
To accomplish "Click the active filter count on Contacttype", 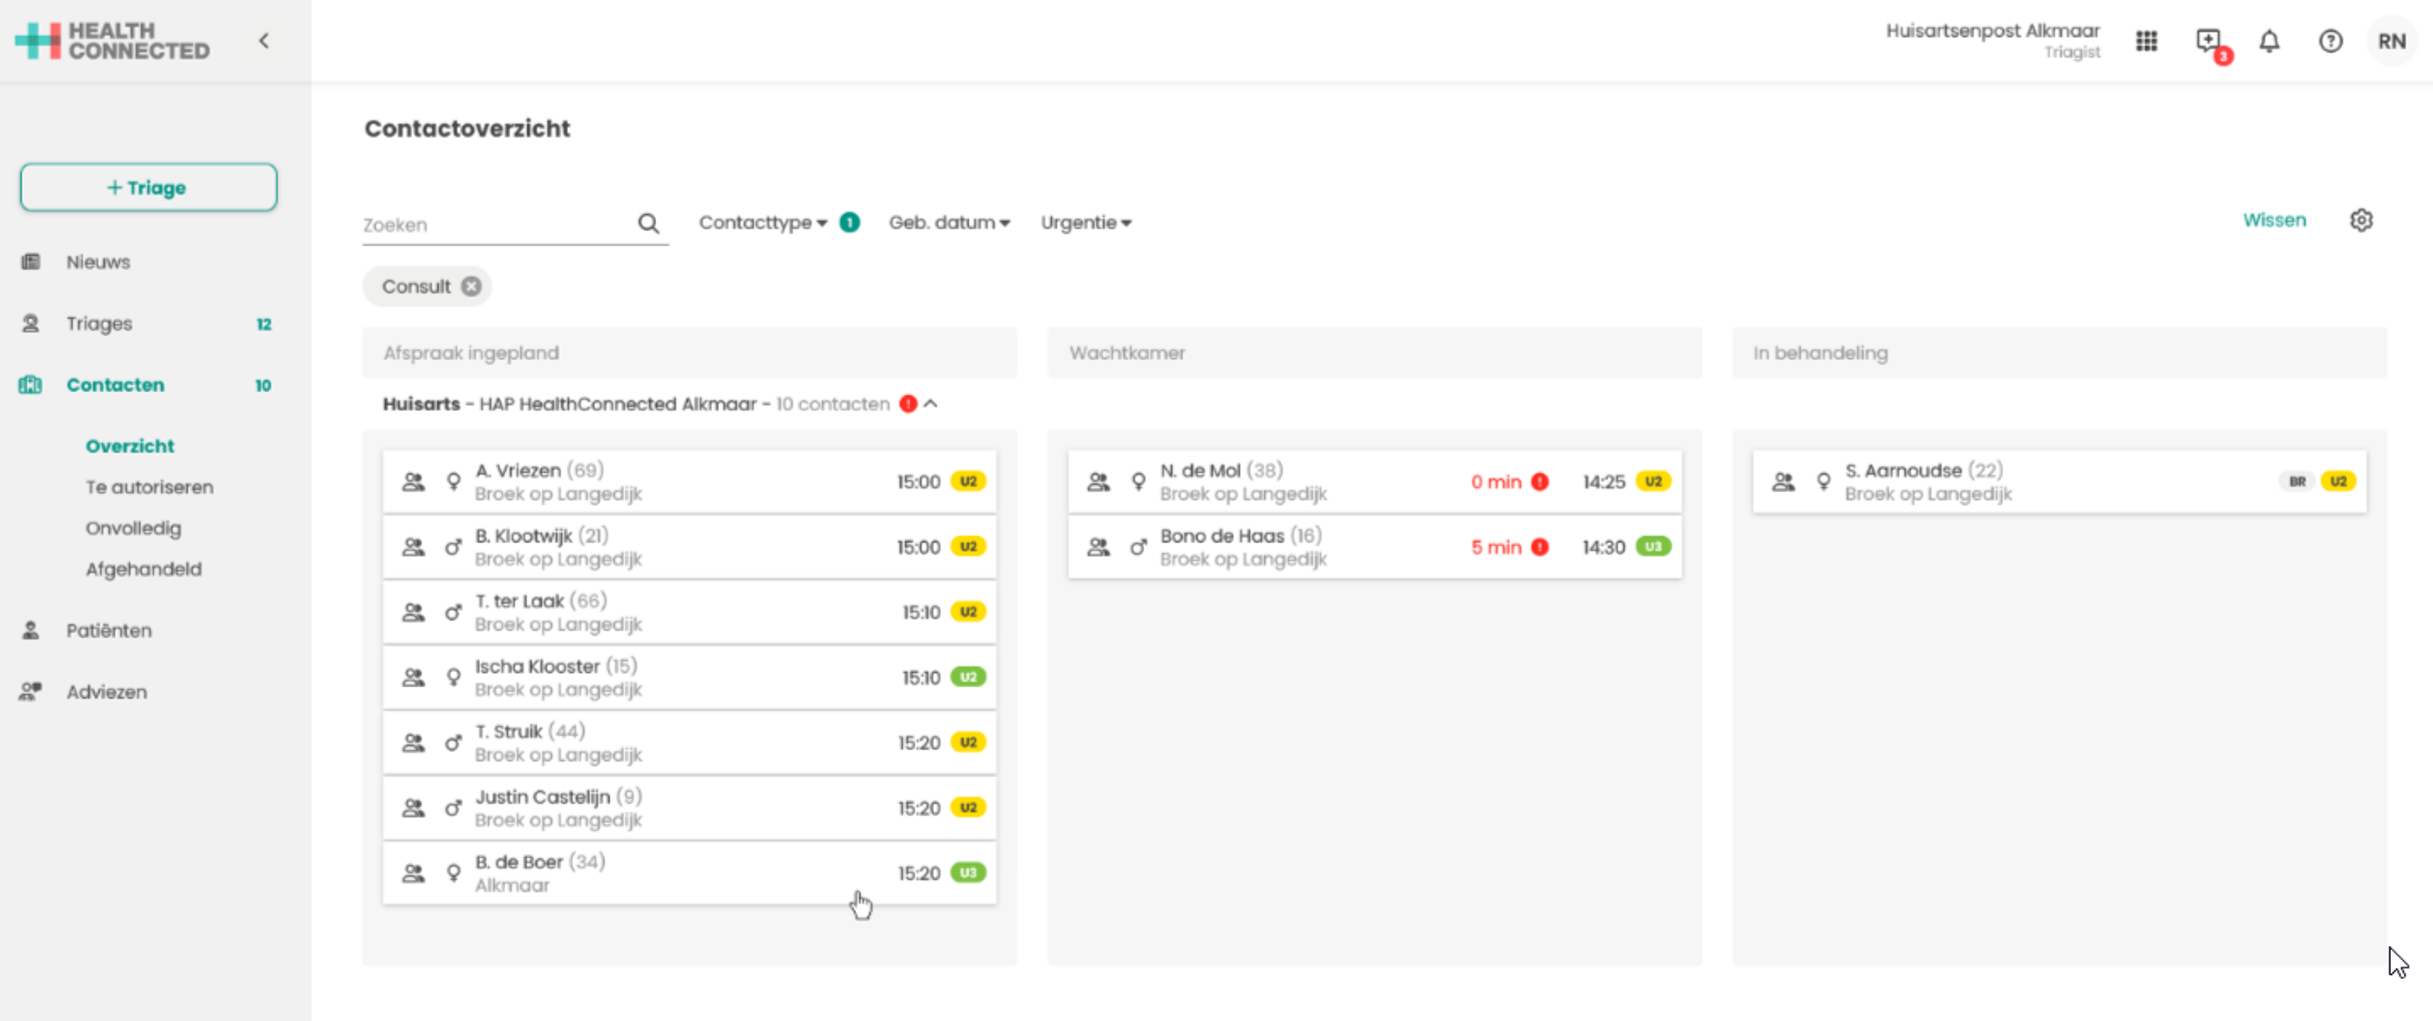I will pos(849,222).
